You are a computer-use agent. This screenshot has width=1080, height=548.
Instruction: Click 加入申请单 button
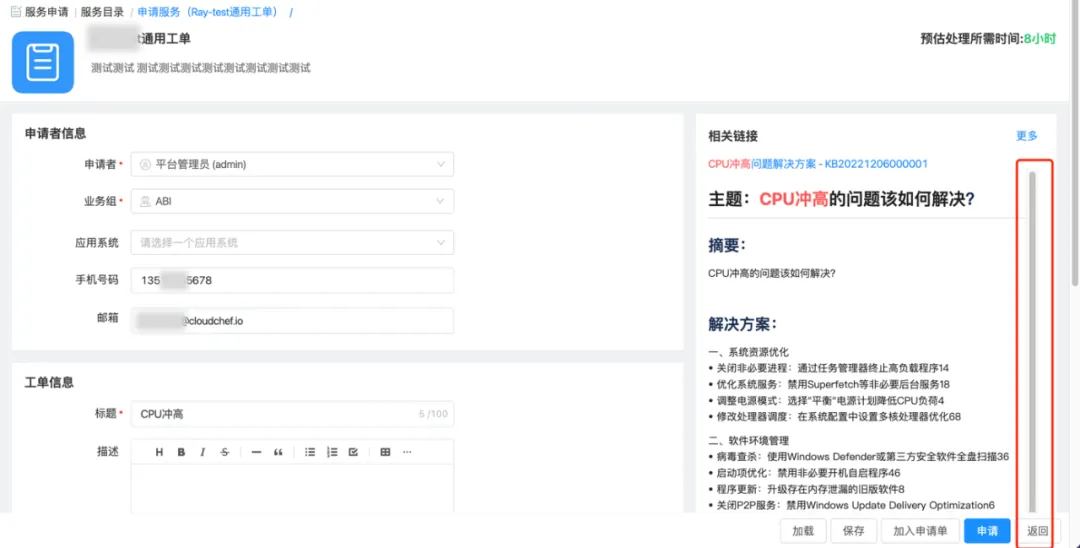[x=920, y=531]
